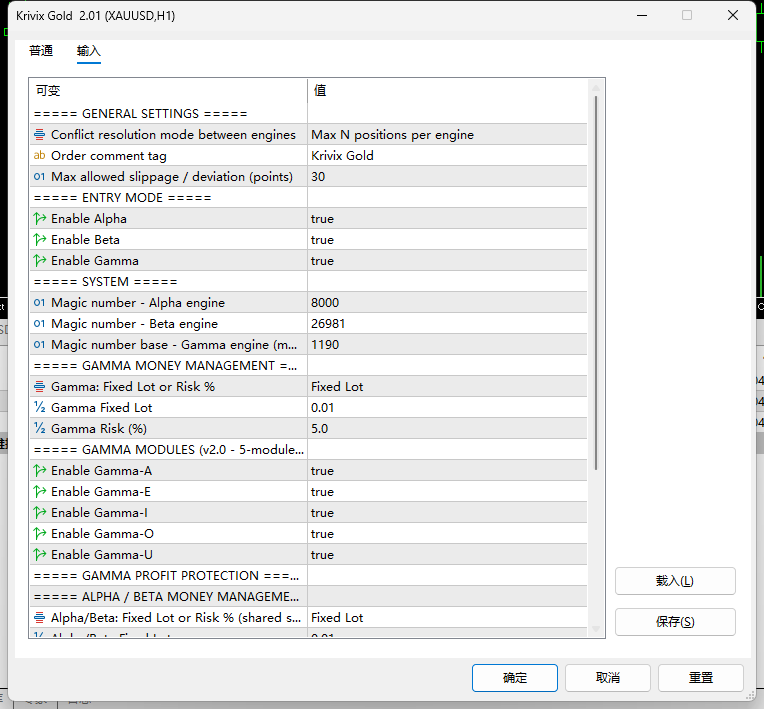
Task: Click the arrow icon beside Enable Gamma-U
Action: [x=39, y=554]
